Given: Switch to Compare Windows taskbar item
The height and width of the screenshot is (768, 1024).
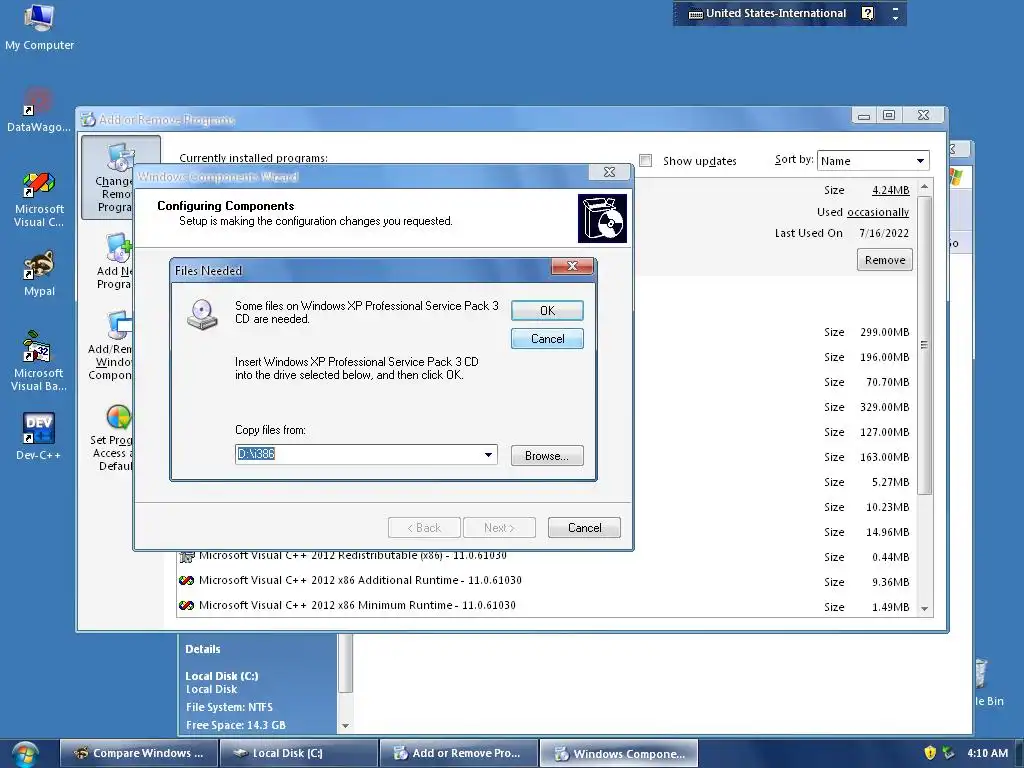Looking at the screenshot, I should [139, 753].
